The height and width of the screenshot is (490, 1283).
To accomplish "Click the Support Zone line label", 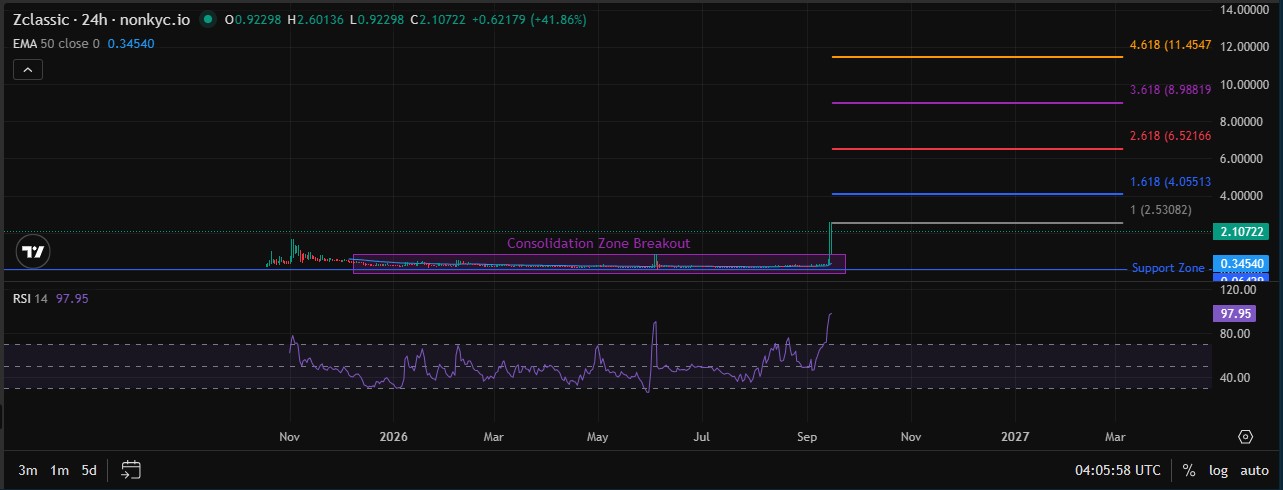I will tap(1168, 268).
